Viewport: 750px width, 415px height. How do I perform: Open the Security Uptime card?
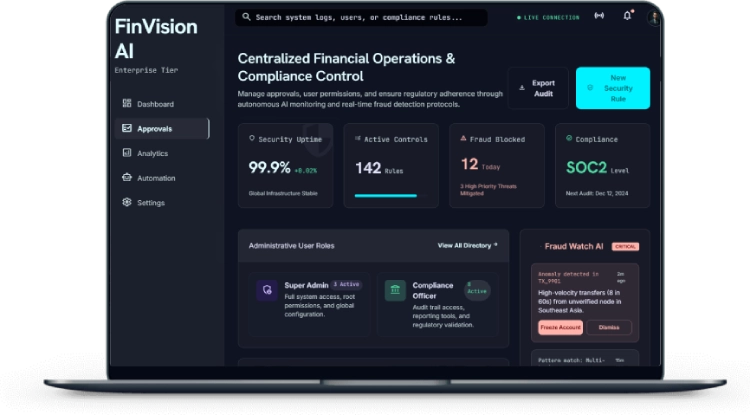pos(286,165)
